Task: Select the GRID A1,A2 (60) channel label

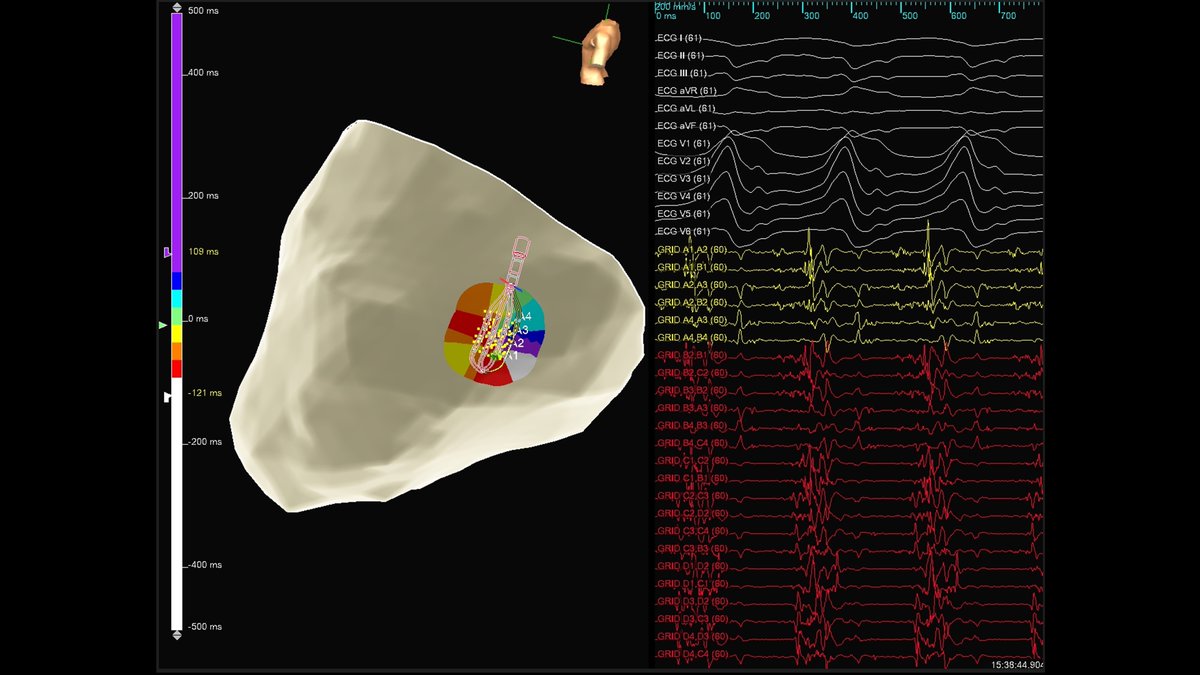Action: click(691, 249)
